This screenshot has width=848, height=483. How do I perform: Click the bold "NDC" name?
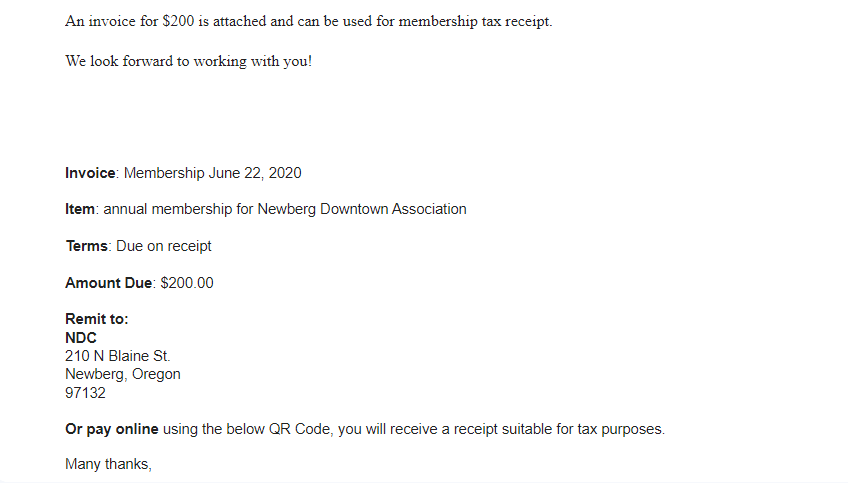(x=81, y=338)
